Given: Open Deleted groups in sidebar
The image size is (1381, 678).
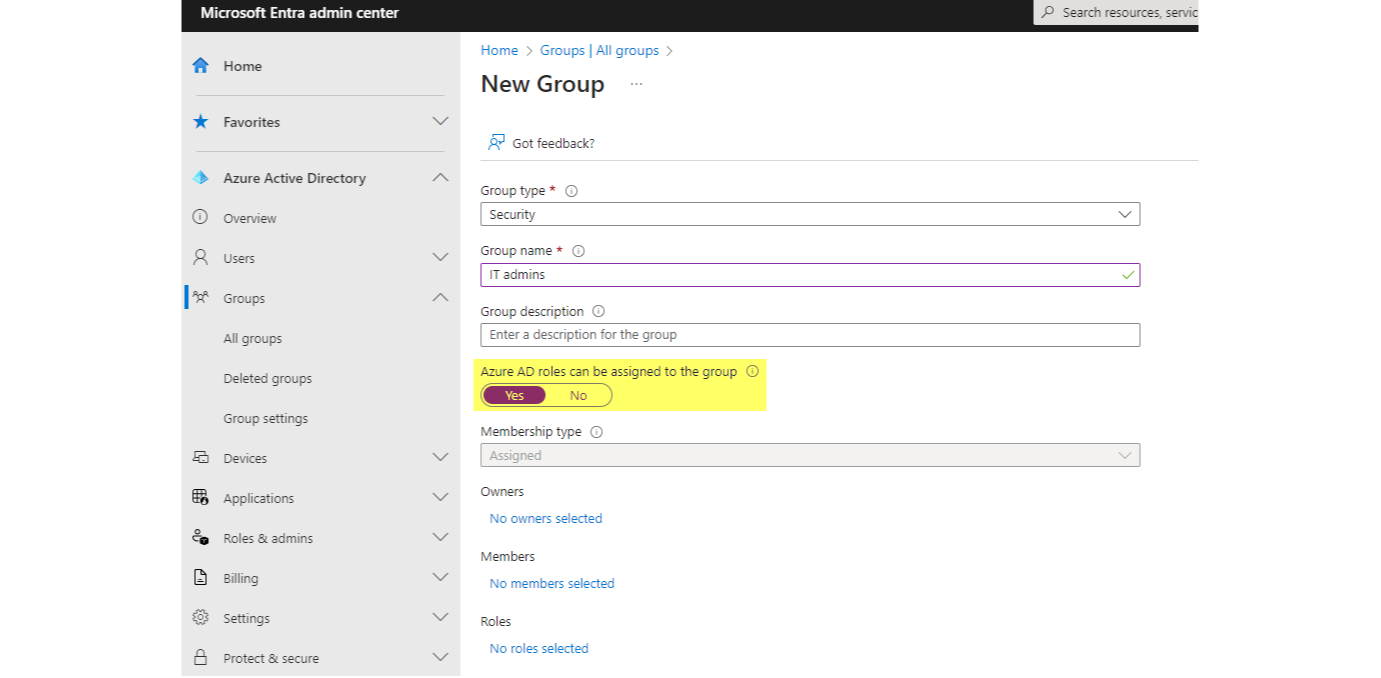Looking at the screenshot, I should point(267,378).
